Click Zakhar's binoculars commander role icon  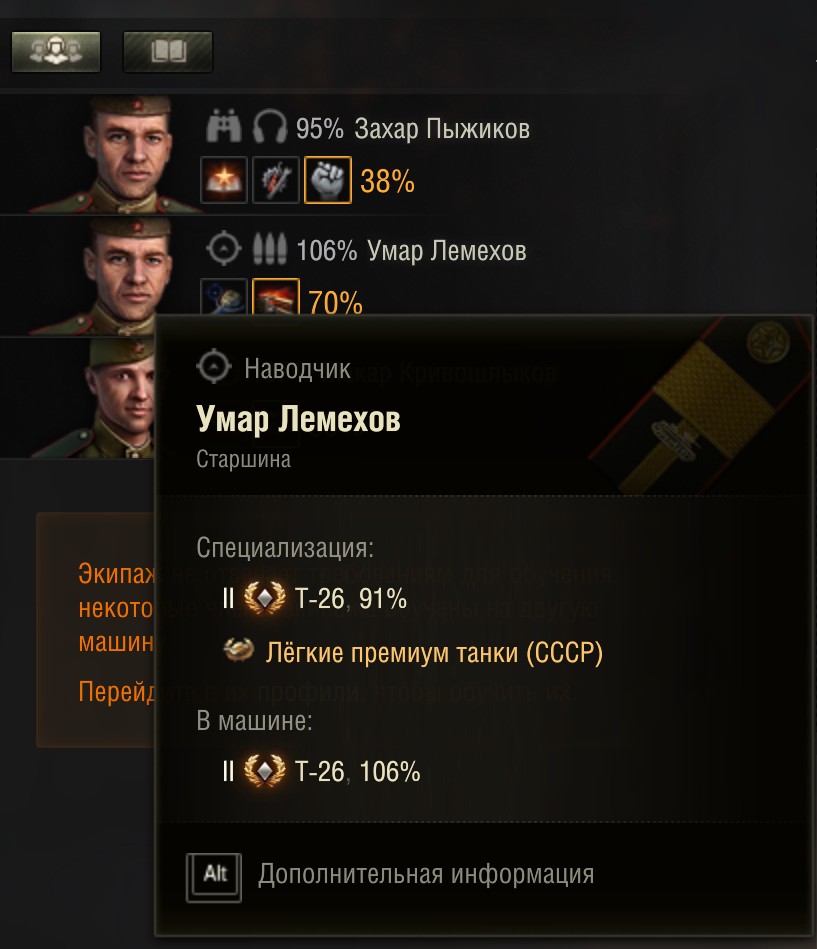click(224, 128)
